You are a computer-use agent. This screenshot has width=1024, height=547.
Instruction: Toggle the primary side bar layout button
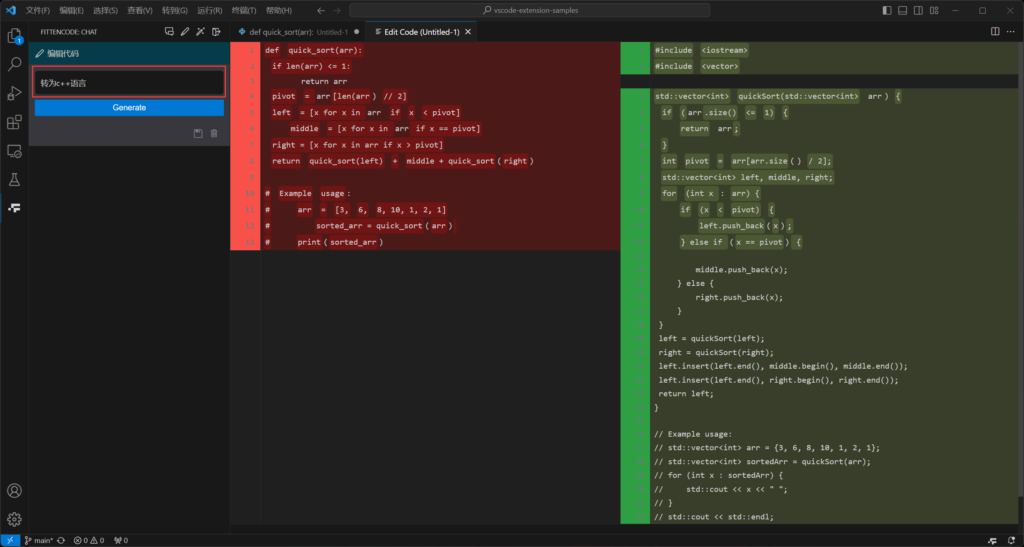pos(889,10)
